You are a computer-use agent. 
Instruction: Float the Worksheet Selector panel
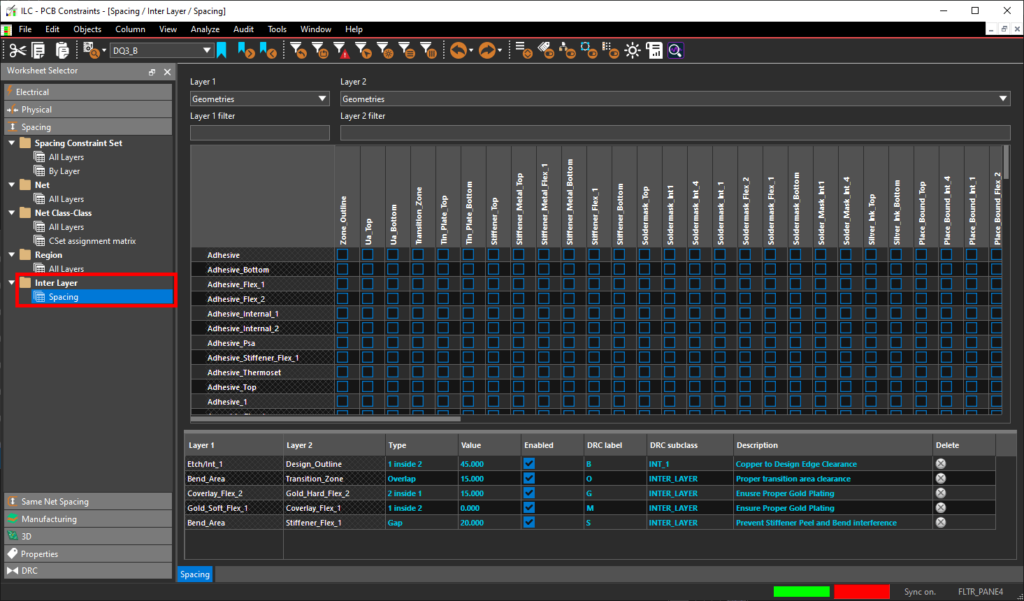pos(152,72)
